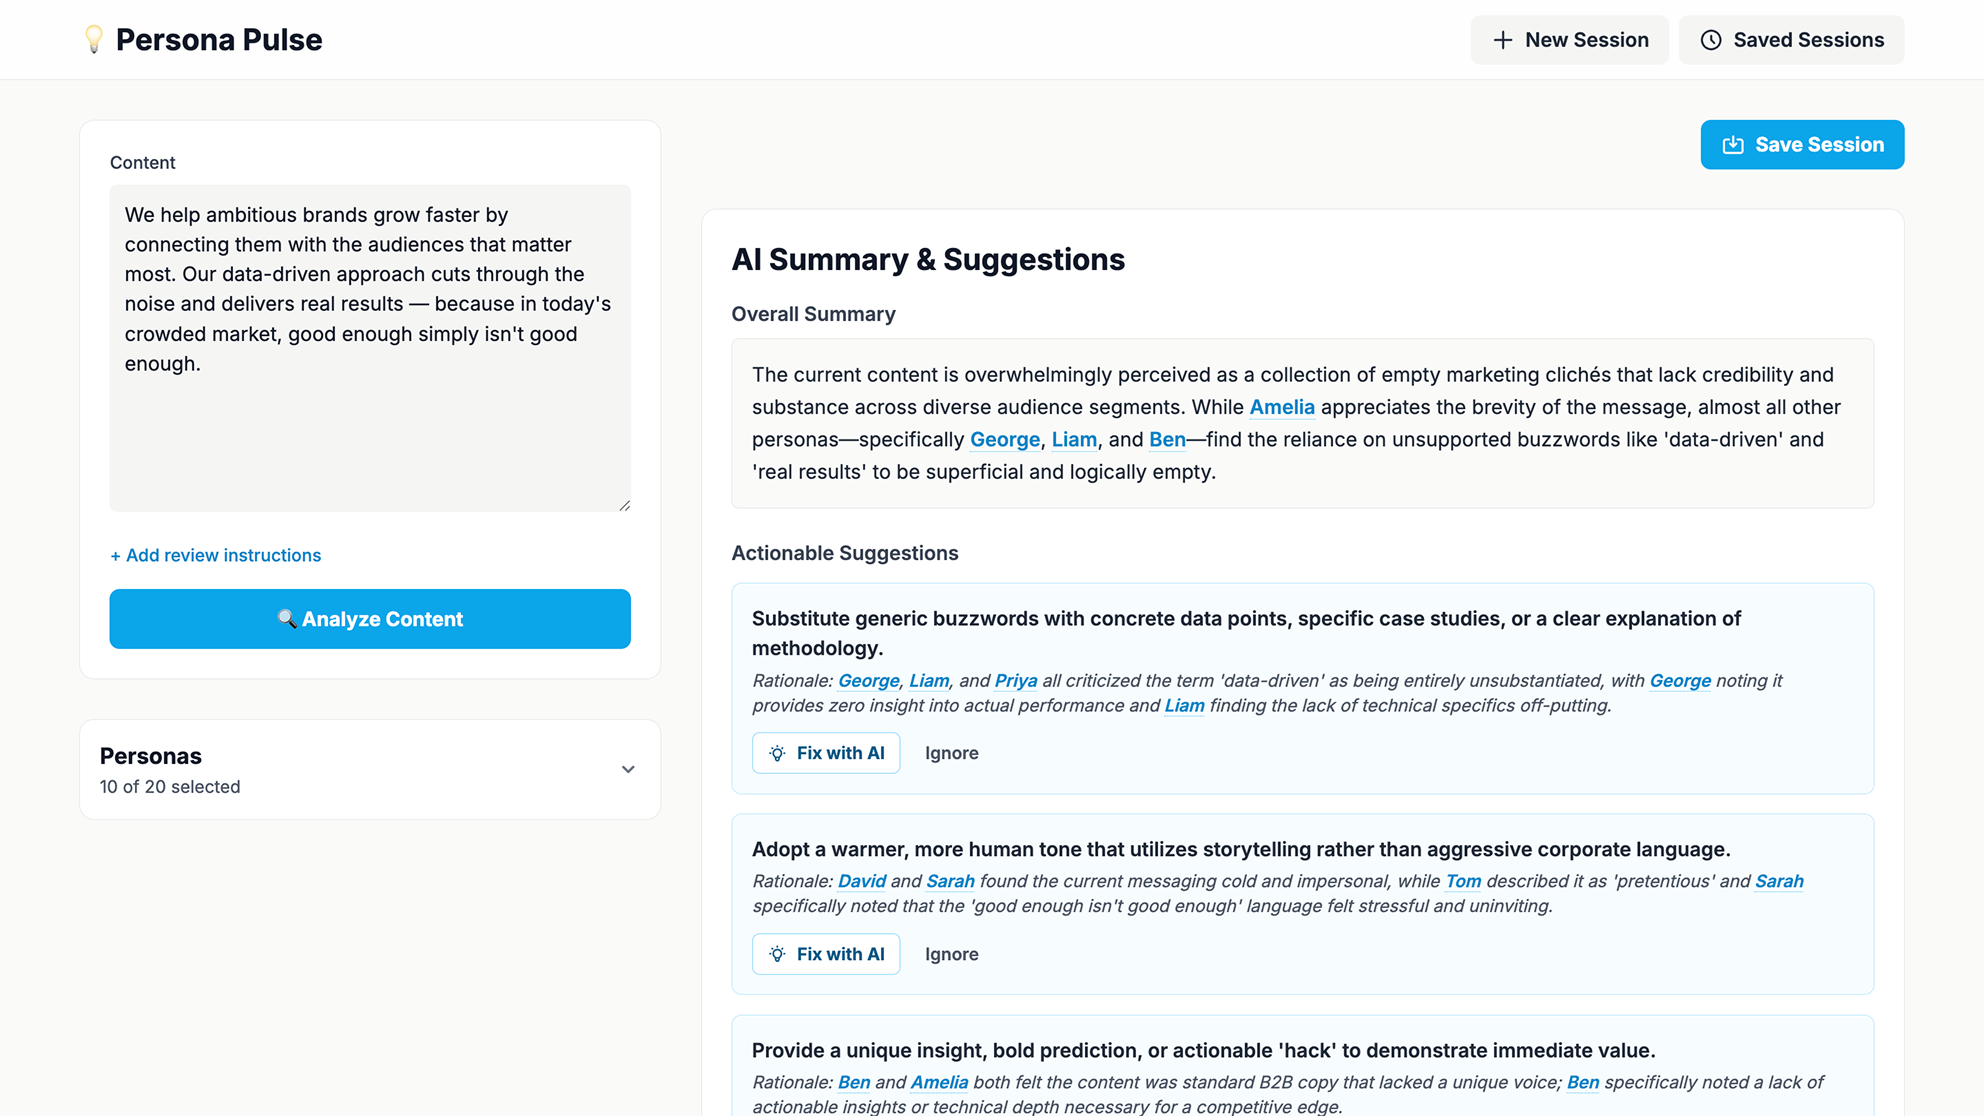This screenshot has width=1984, height=1116.
Task: Open the Personas section header
Action: click(151, 756)
